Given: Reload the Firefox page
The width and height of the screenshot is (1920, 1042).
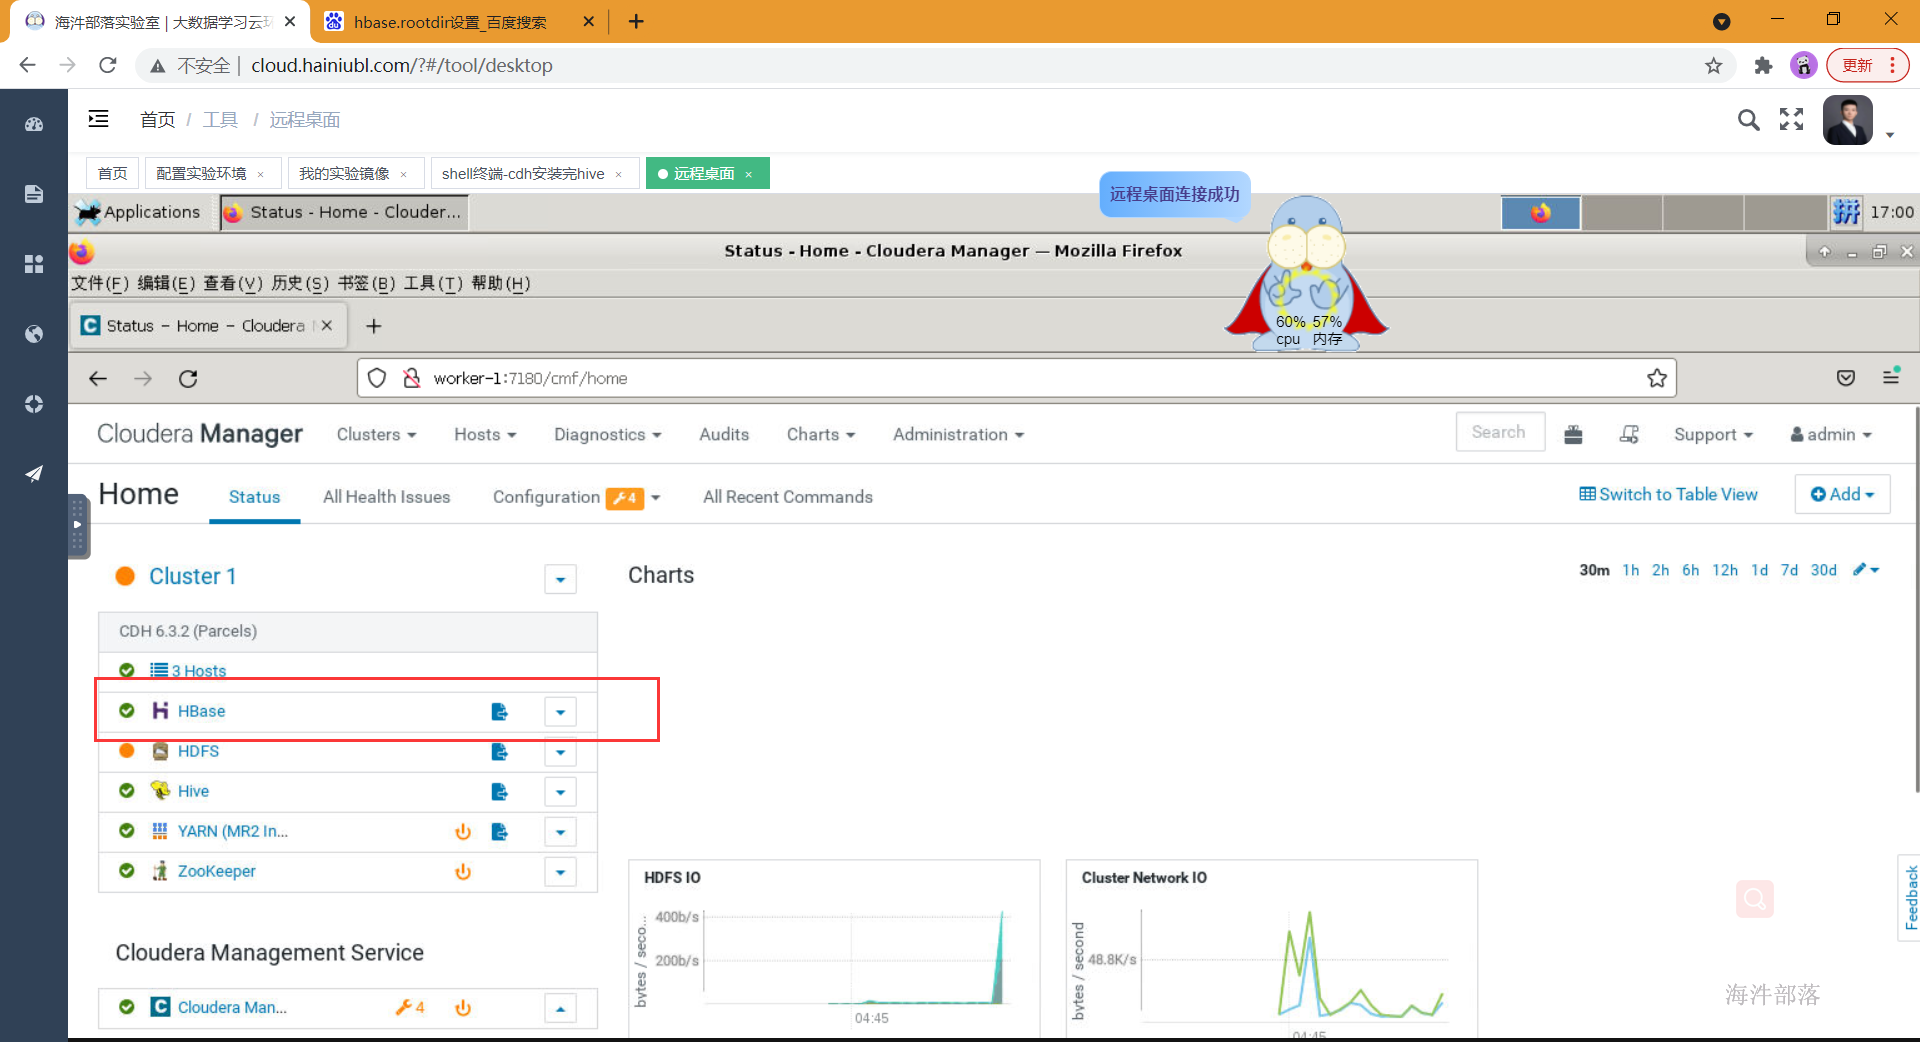Looking at the screenshot, I should (188, 378).
